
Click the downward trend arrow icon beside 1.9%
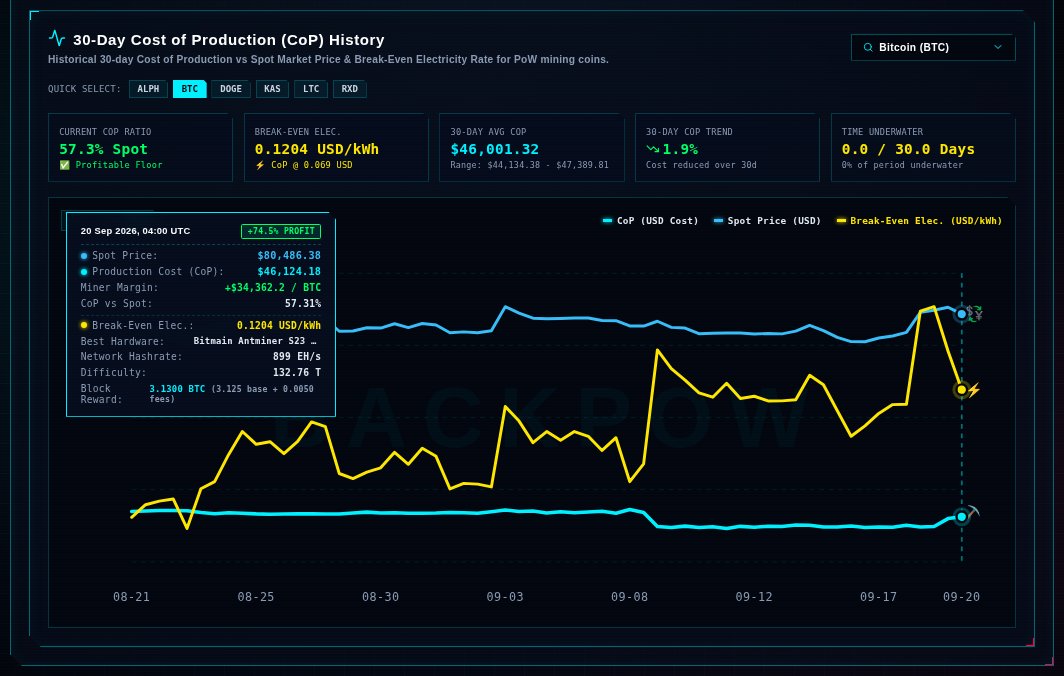(653, 149)
